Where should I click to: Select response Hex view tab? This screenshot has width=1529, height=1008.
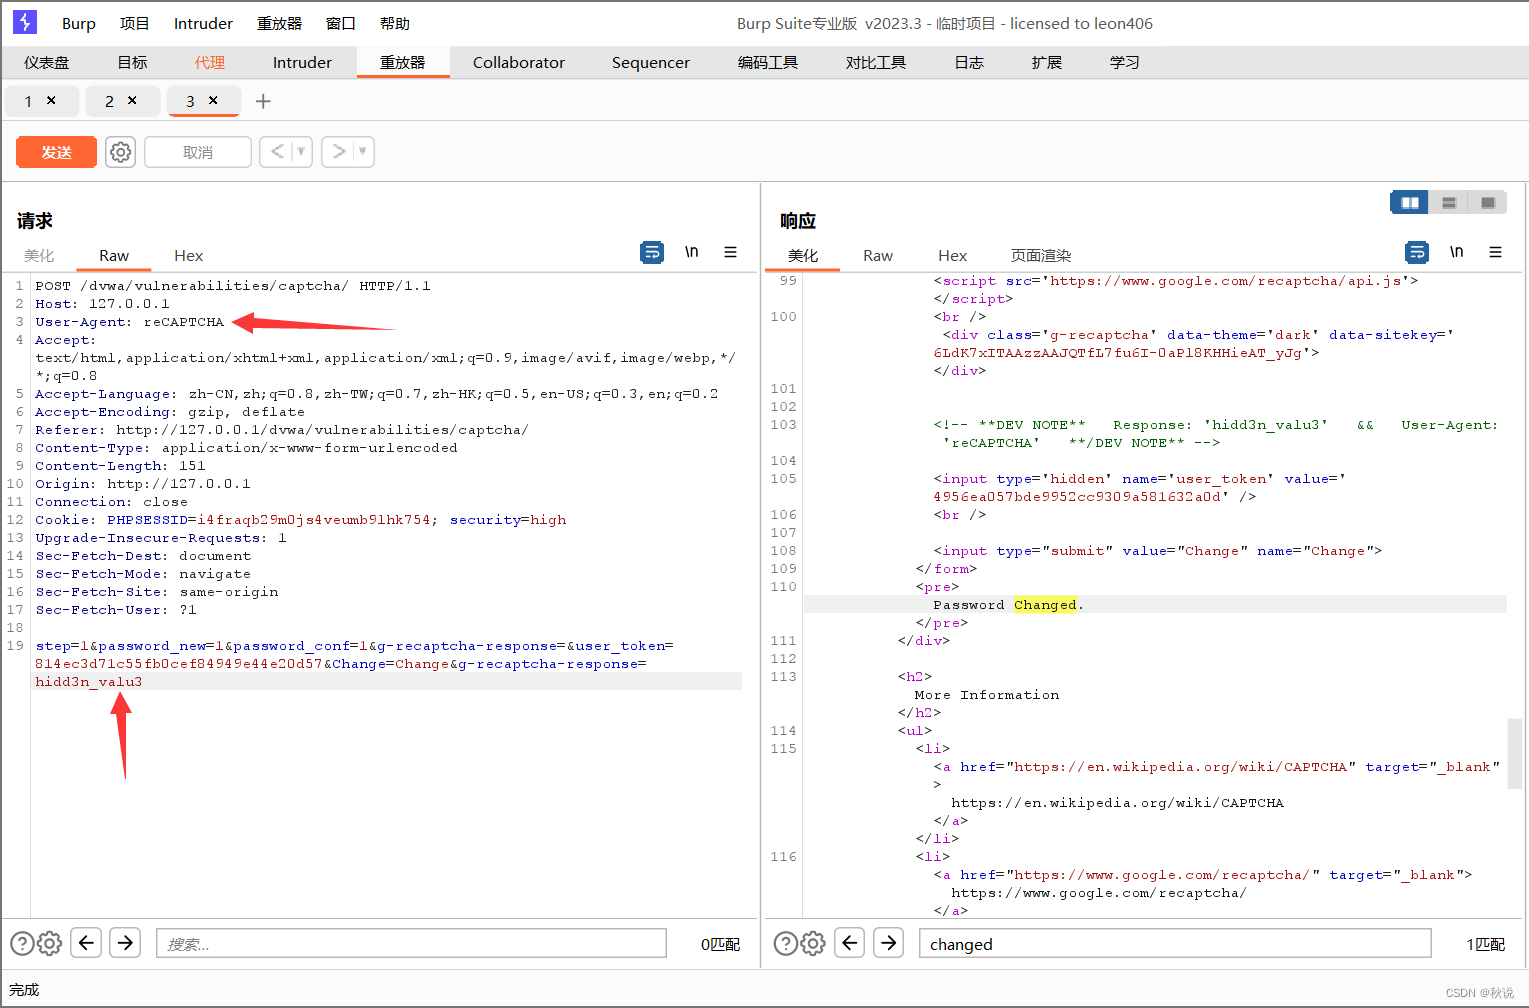(952, 256)
